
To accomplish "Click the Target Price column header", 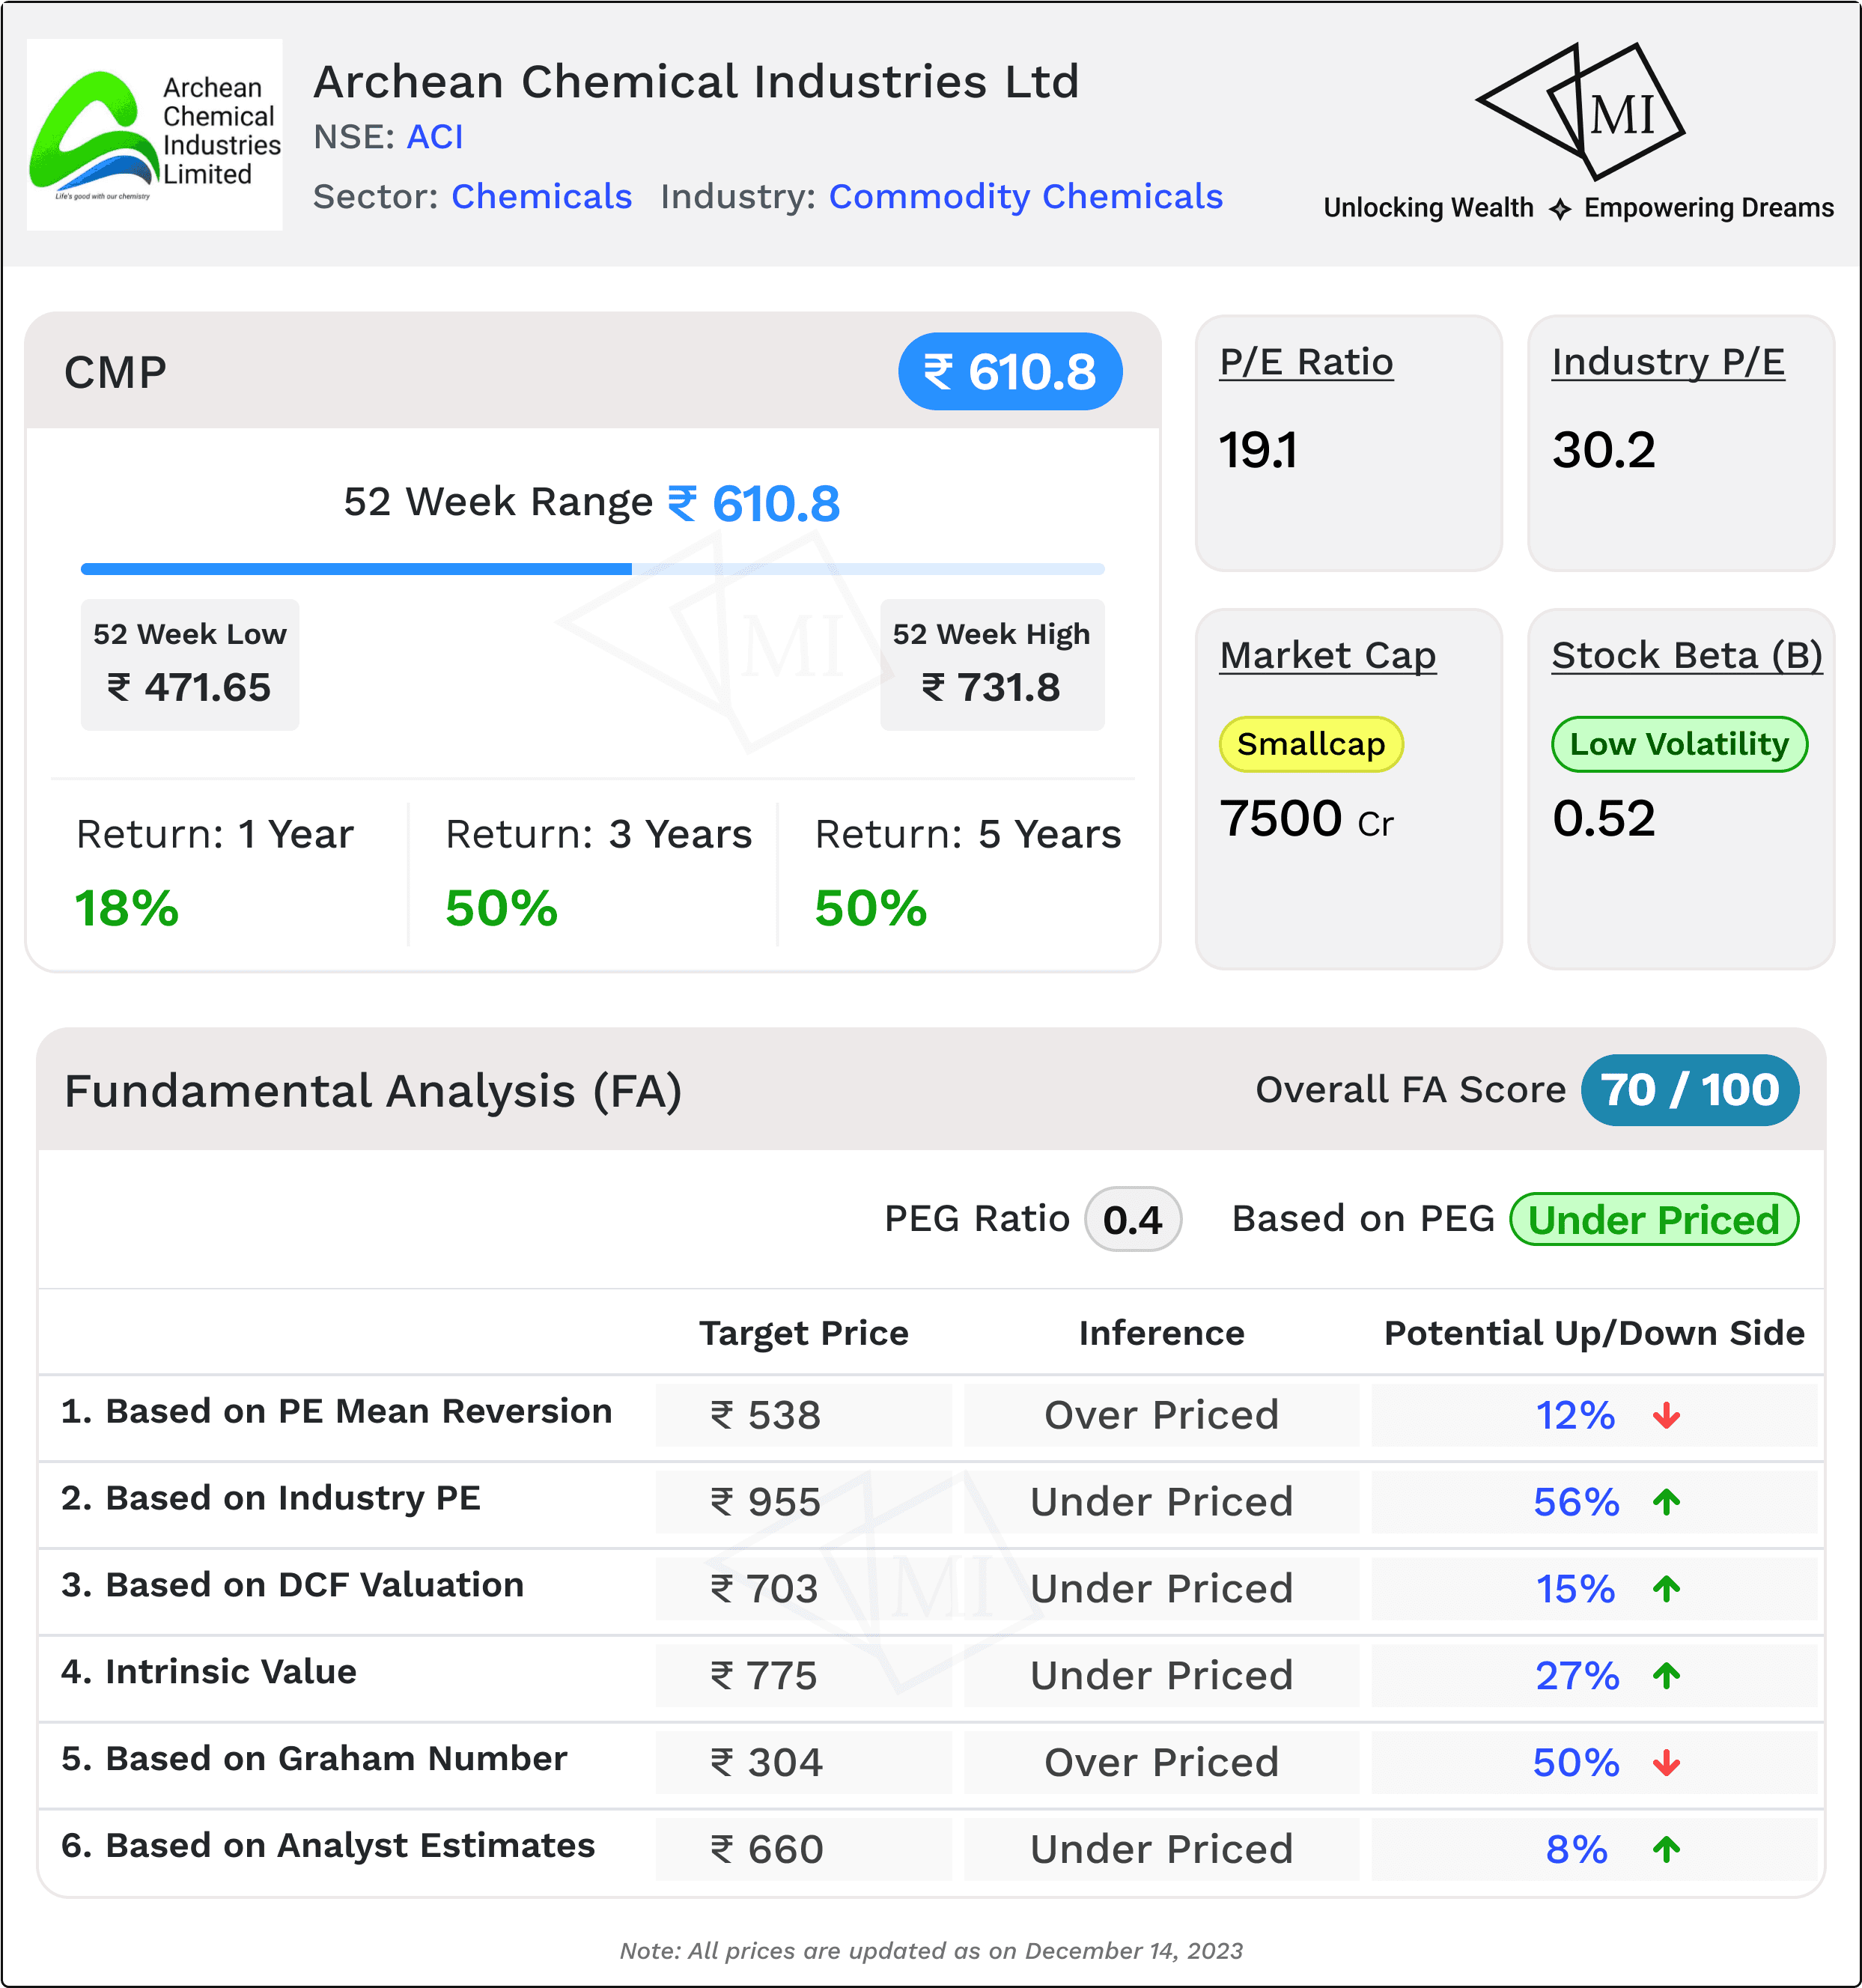I will coord(804,1334).
